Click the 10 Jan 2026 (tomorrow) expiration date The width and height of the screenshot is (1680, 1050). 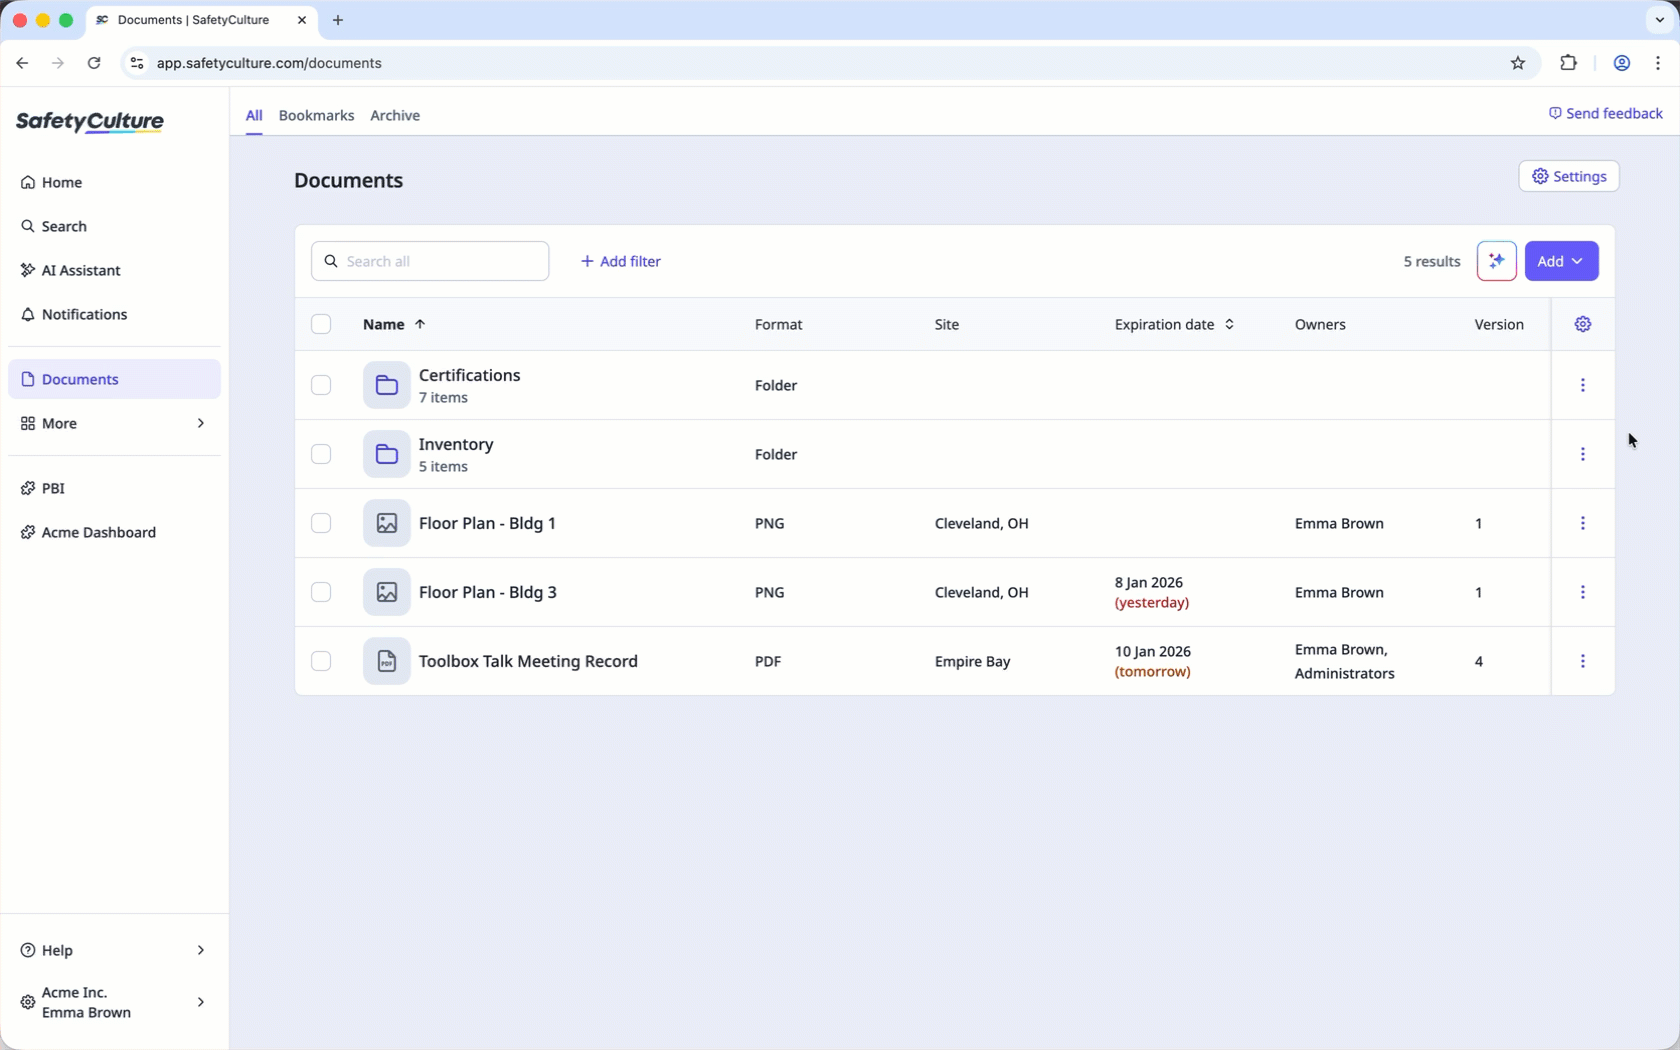(1153, 661)
